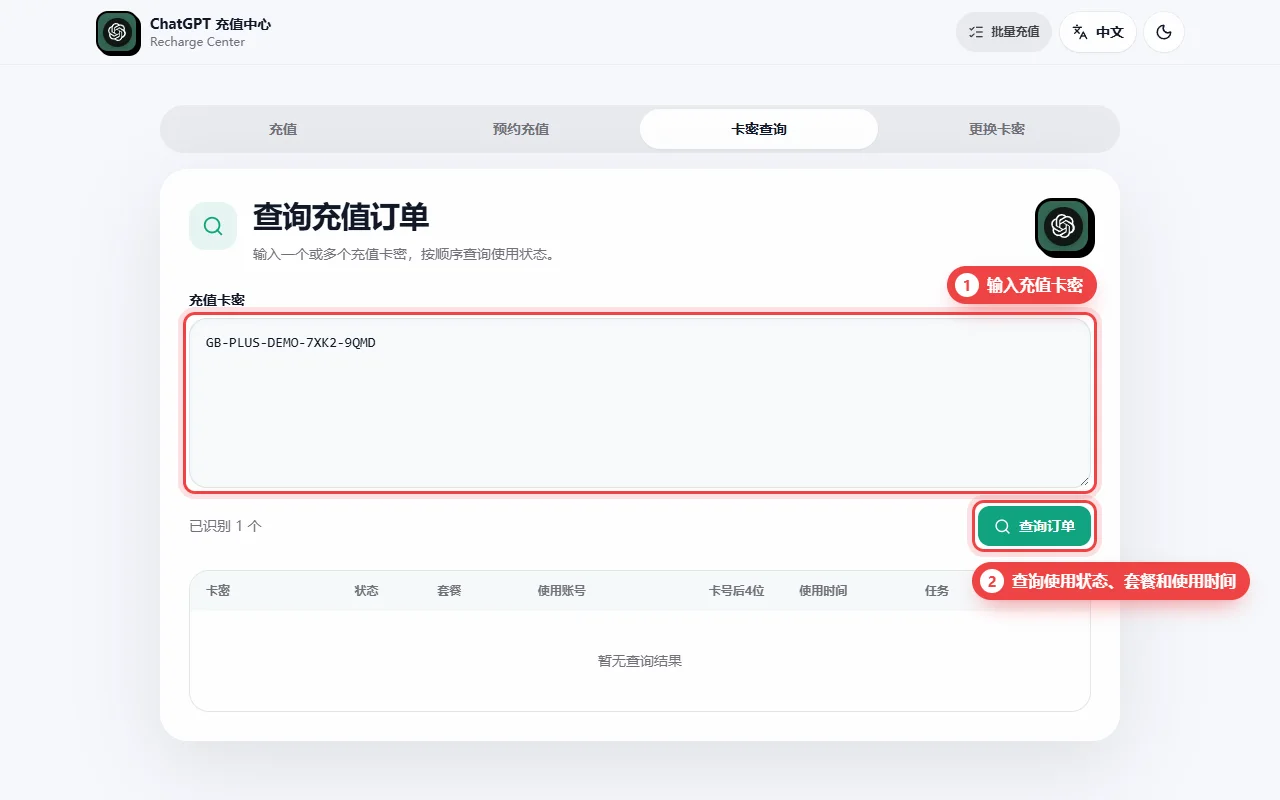The height and width of the screenshot is (800, 1280).
Task: Click the 查询订单 button
Action: [1034, 526]
